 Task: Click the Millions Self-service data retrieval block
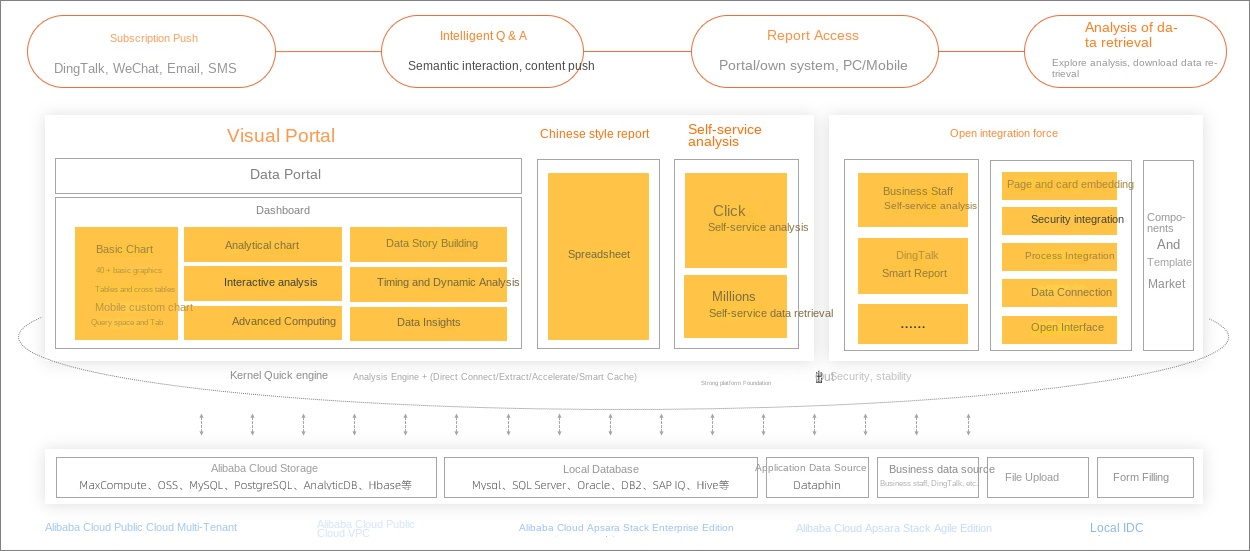735,306
